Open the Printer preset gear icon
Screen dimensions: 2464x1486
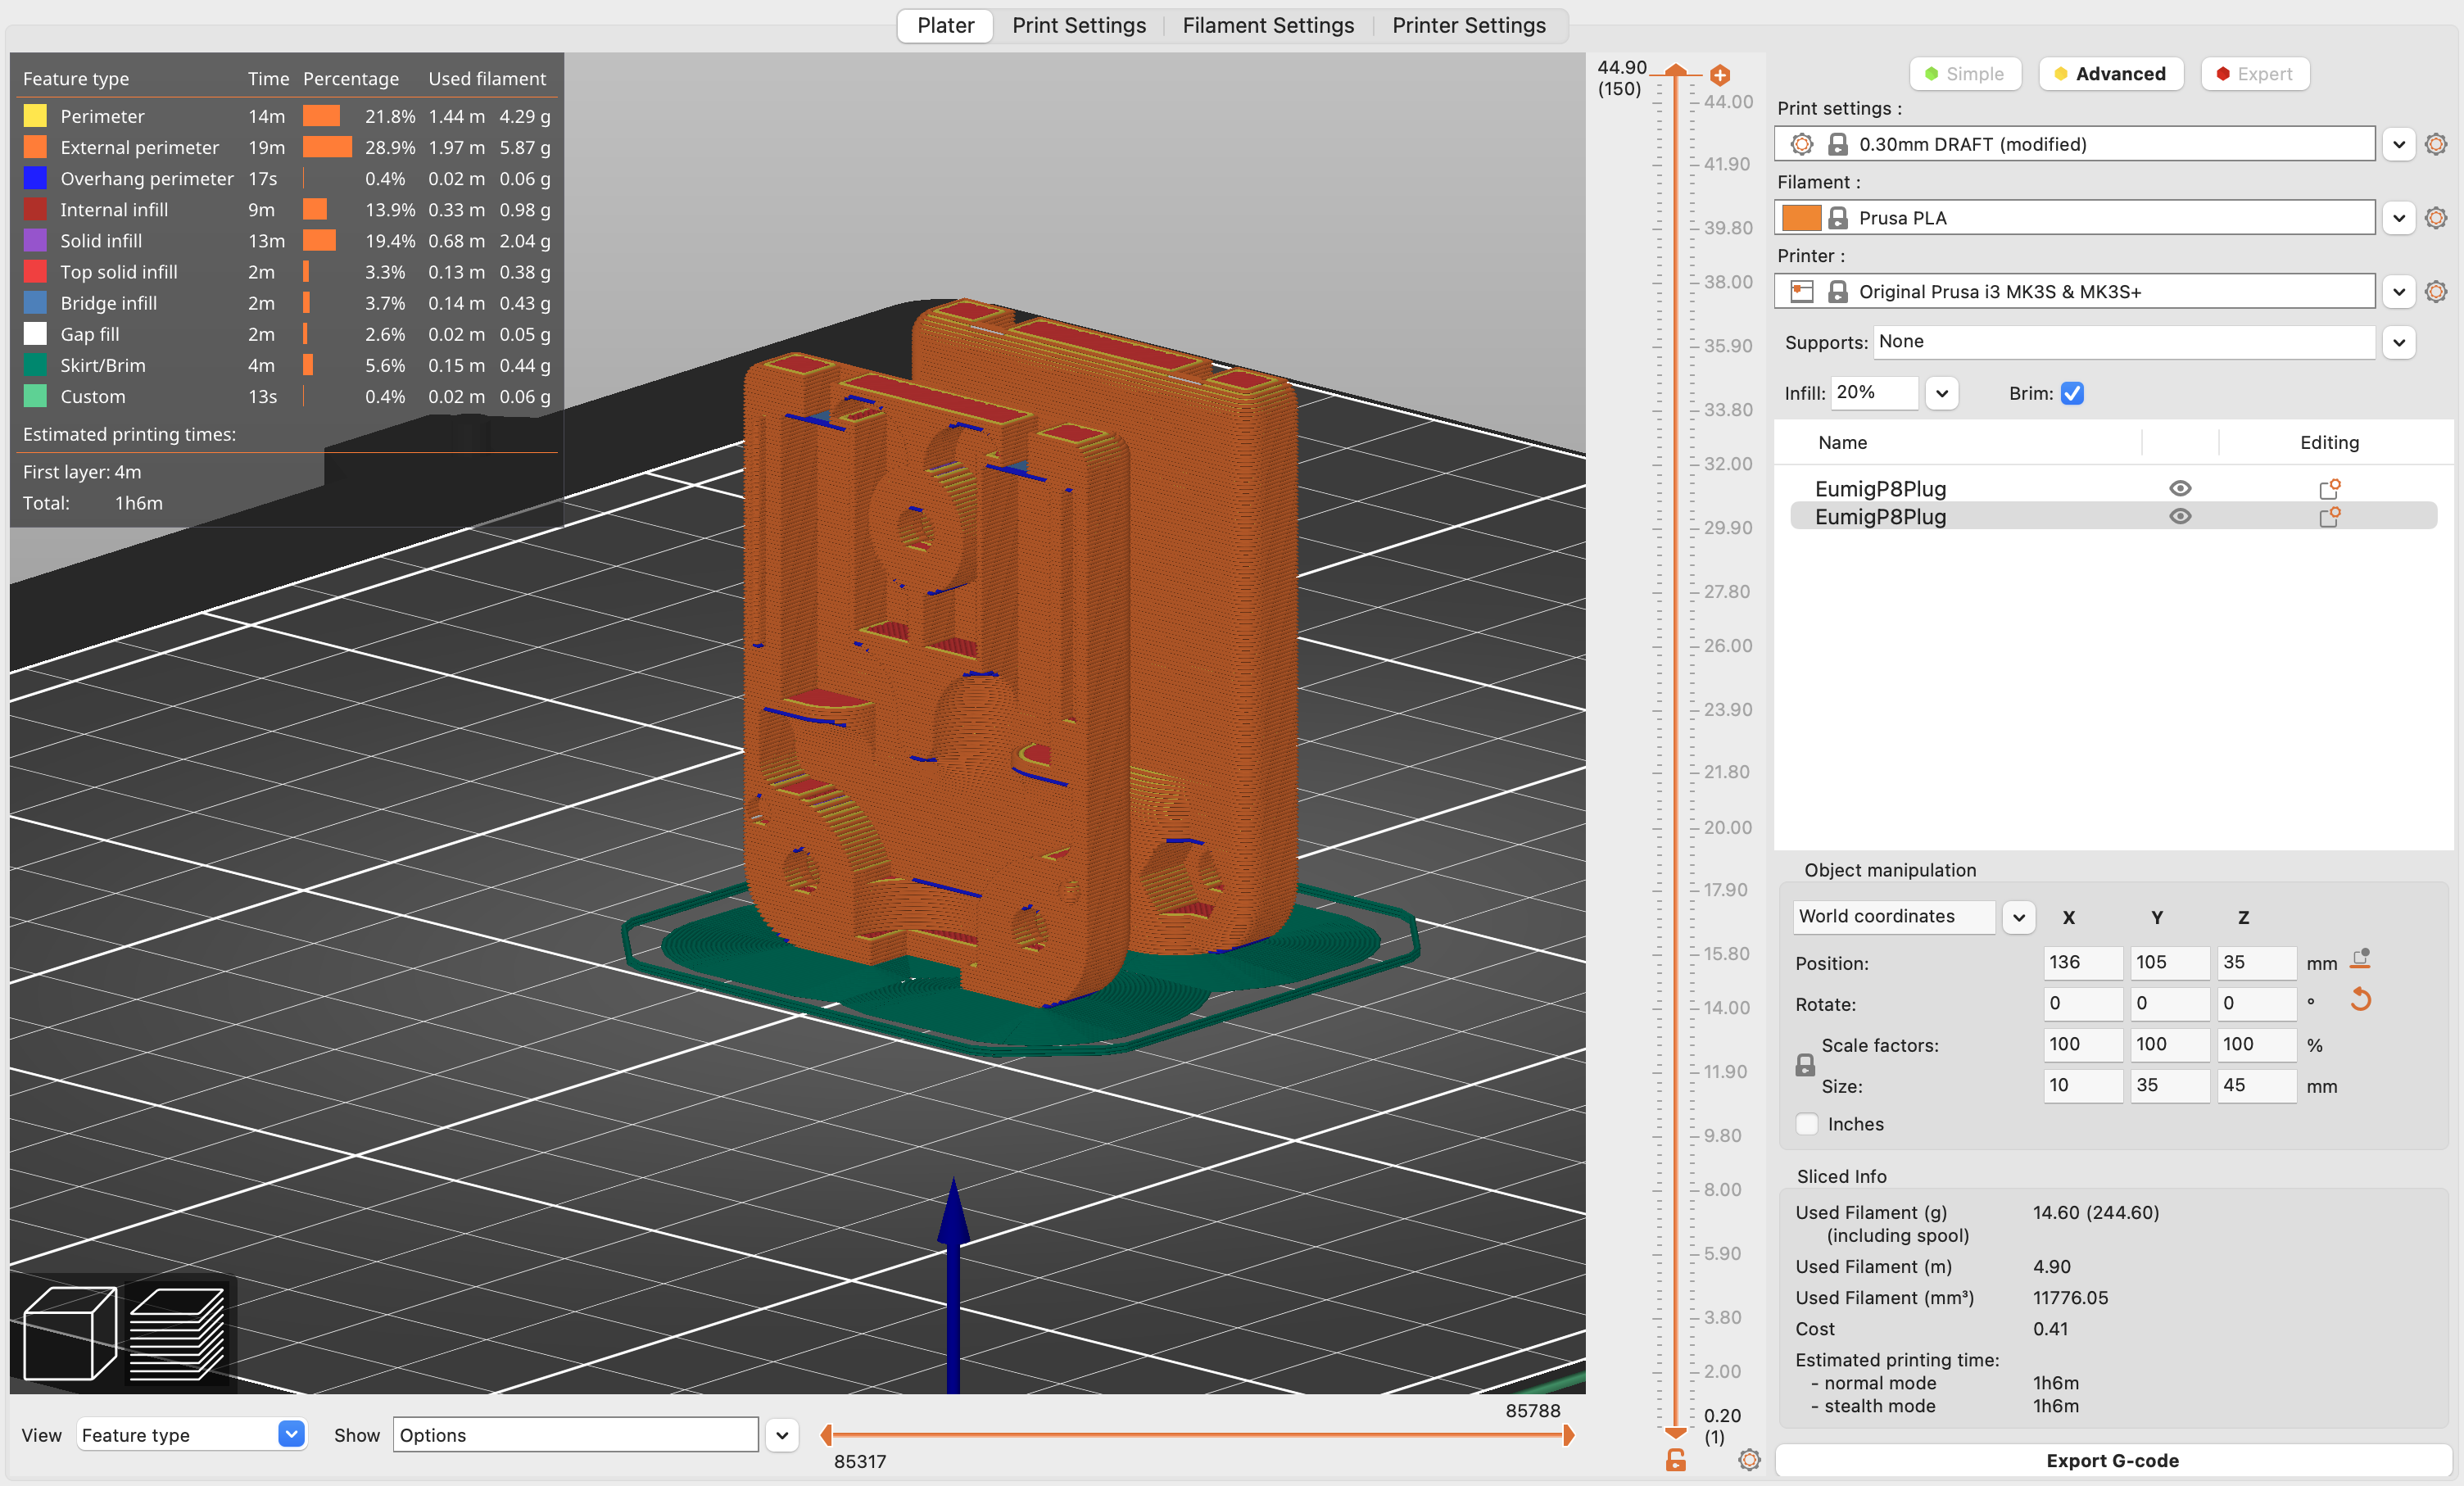click(x=2435, y=291)
